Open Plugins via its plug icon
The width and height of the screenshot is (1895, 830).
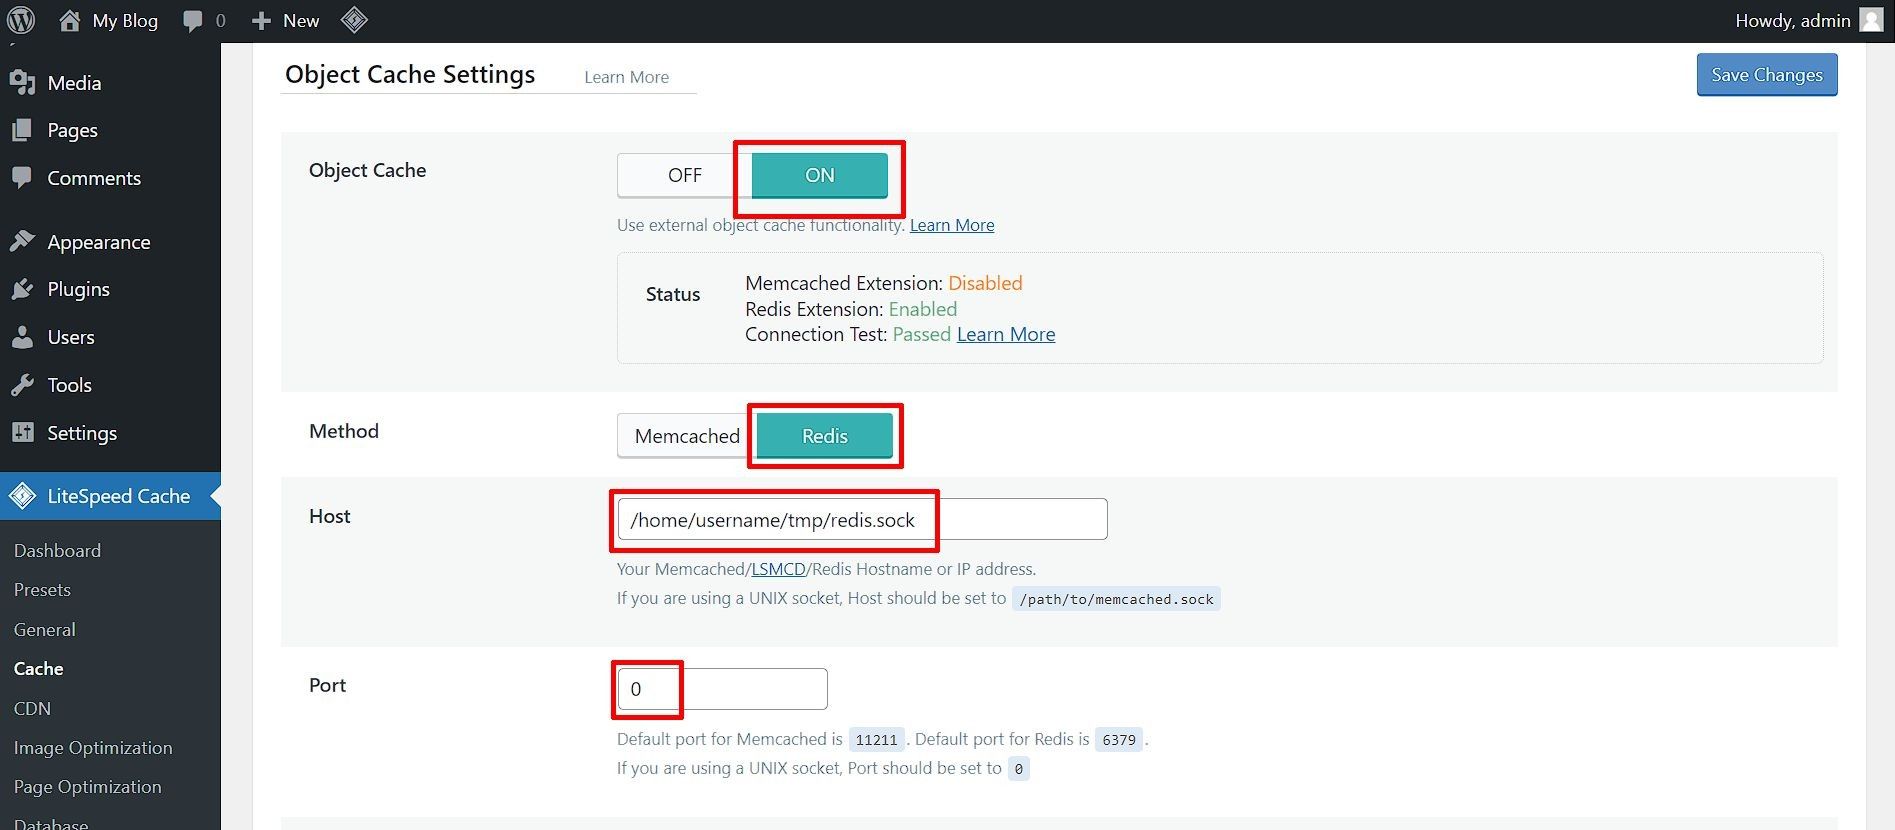coord(22,290)
